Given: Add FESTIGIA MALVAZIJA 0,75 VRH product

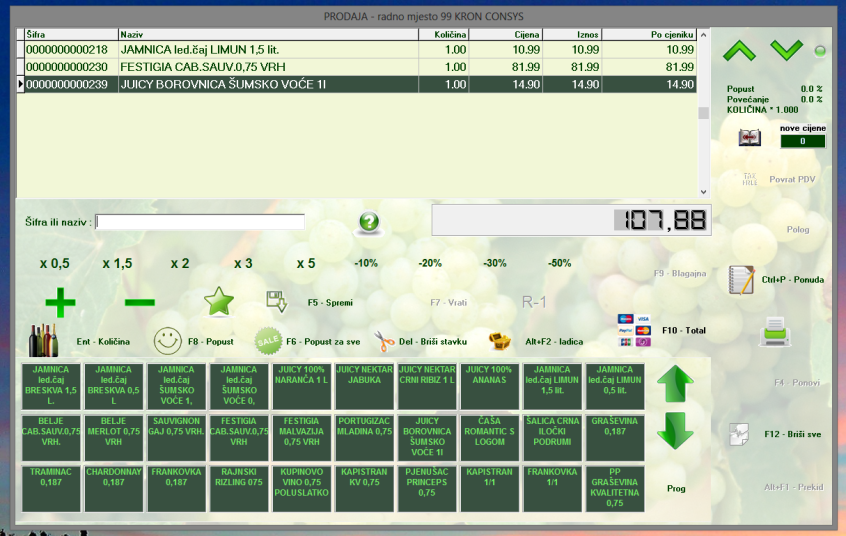Looking at the screenshot, I should click(301, 437).
